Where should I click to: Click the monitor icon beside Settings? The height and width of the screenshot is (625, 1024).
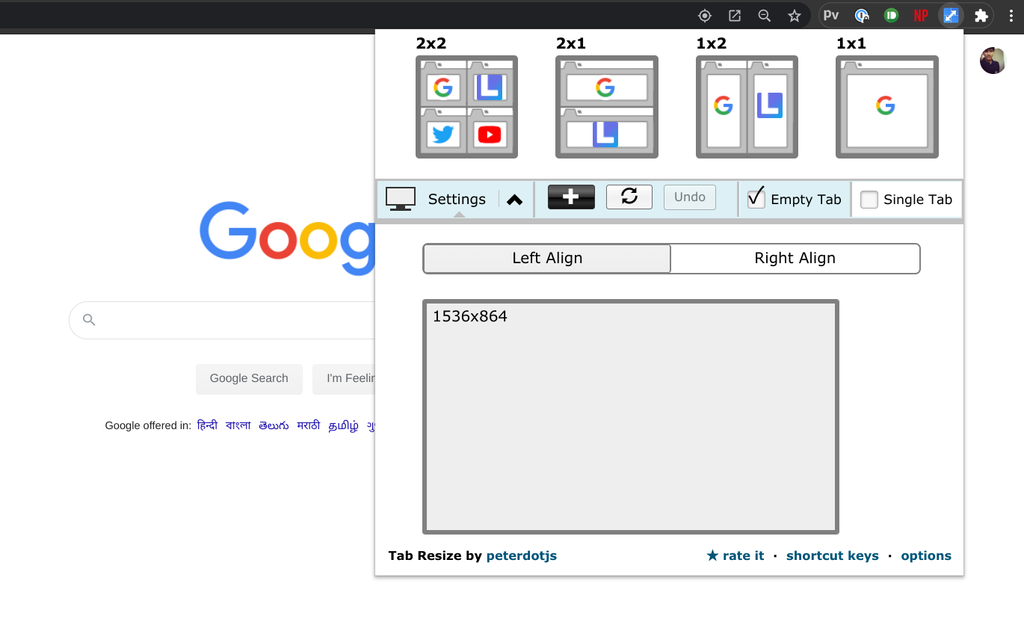(400, 197)
